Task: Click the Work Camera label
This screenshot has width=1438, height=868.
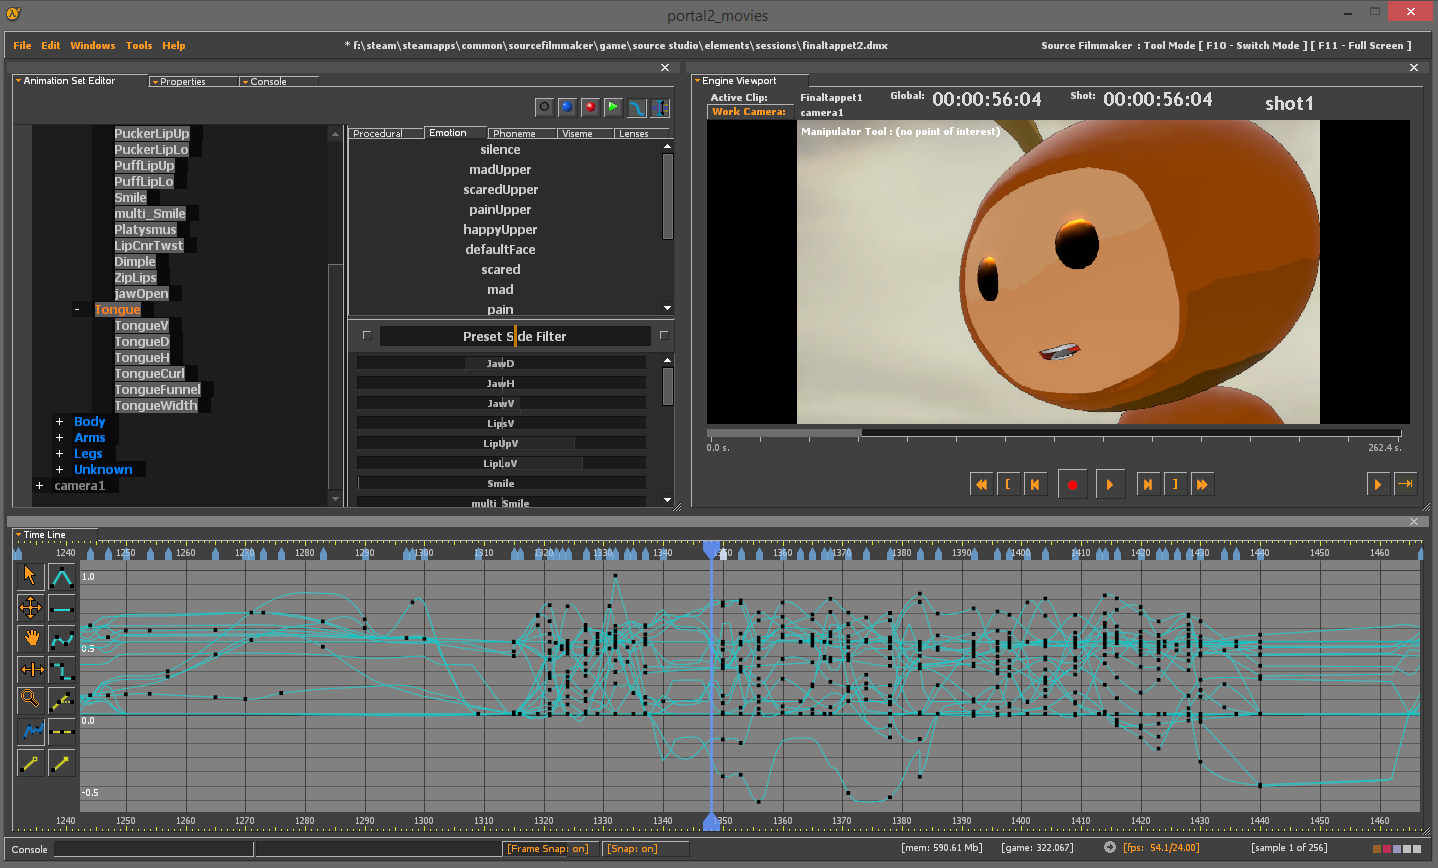Action: click(748, 112)
